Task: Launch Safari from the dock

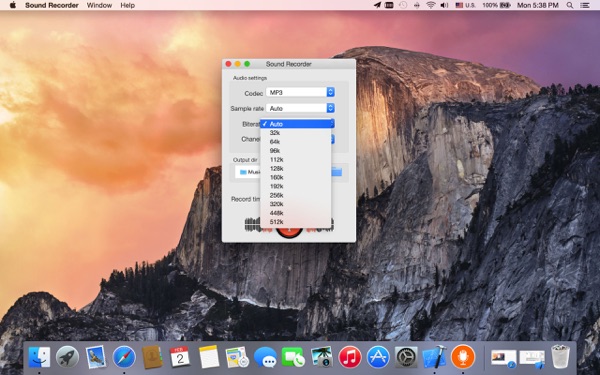Action: pos(124,357)
